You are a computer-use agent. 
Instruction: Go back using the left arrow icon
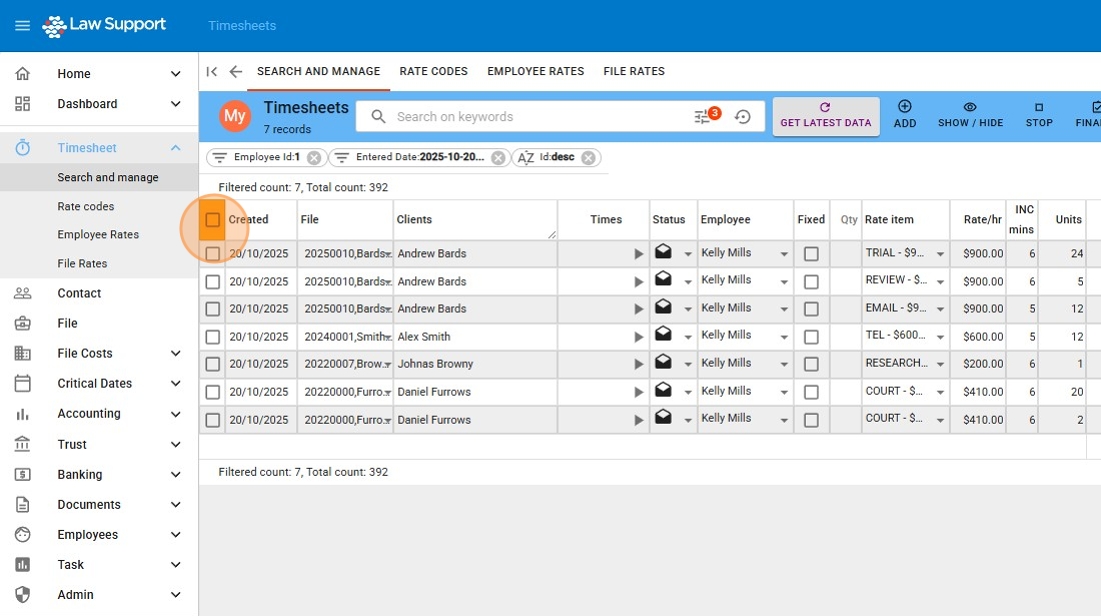236,72
